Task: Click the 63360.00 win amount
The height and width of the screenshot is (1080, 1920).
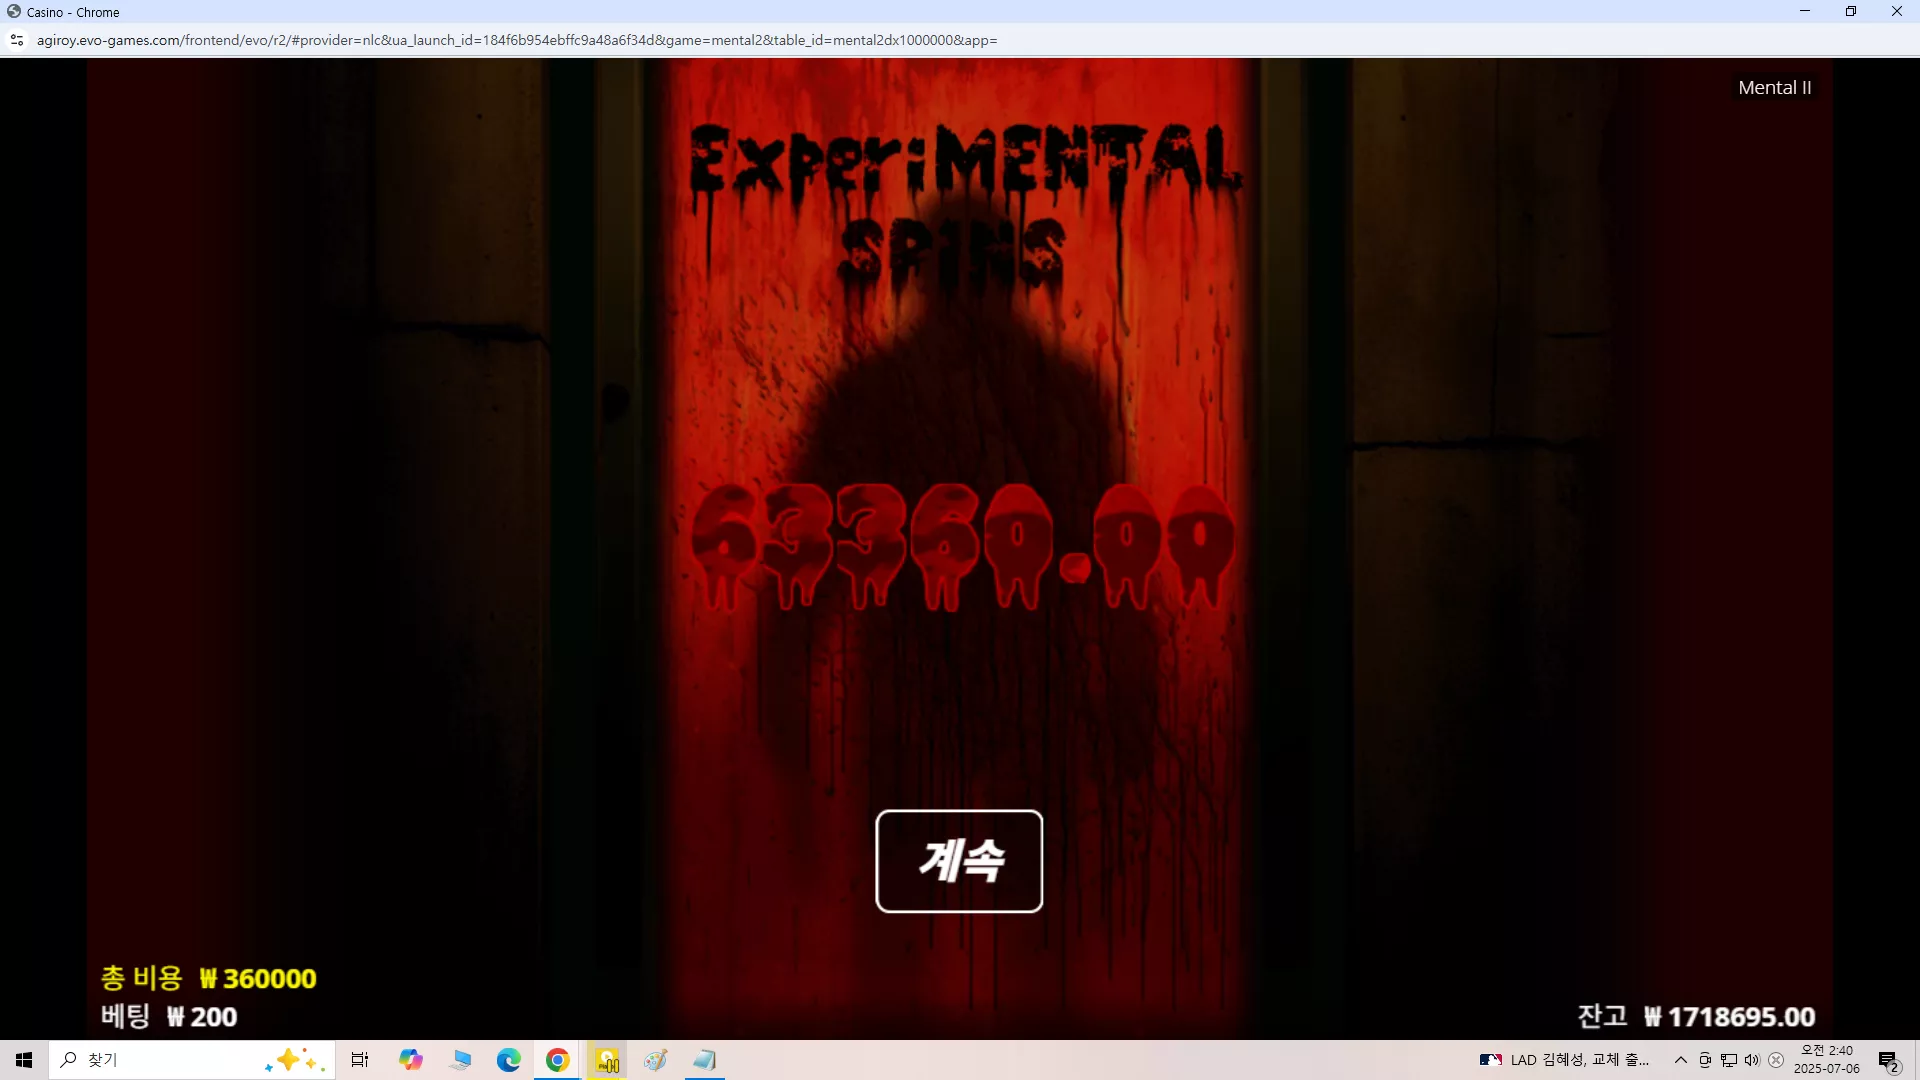Action: pos(962,546)
